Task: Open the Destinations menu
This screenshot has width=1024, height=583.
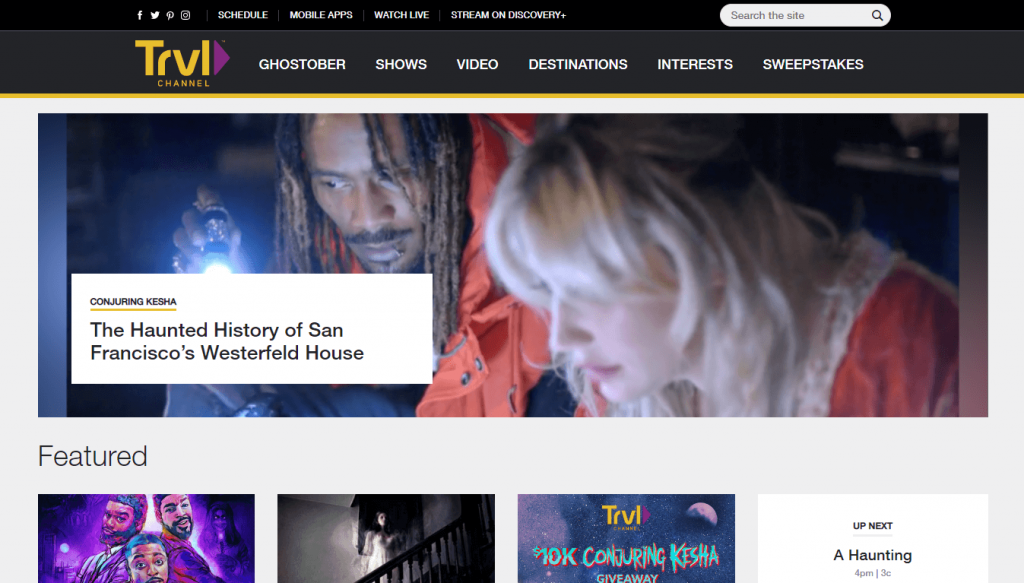Action: coord(578,65)
